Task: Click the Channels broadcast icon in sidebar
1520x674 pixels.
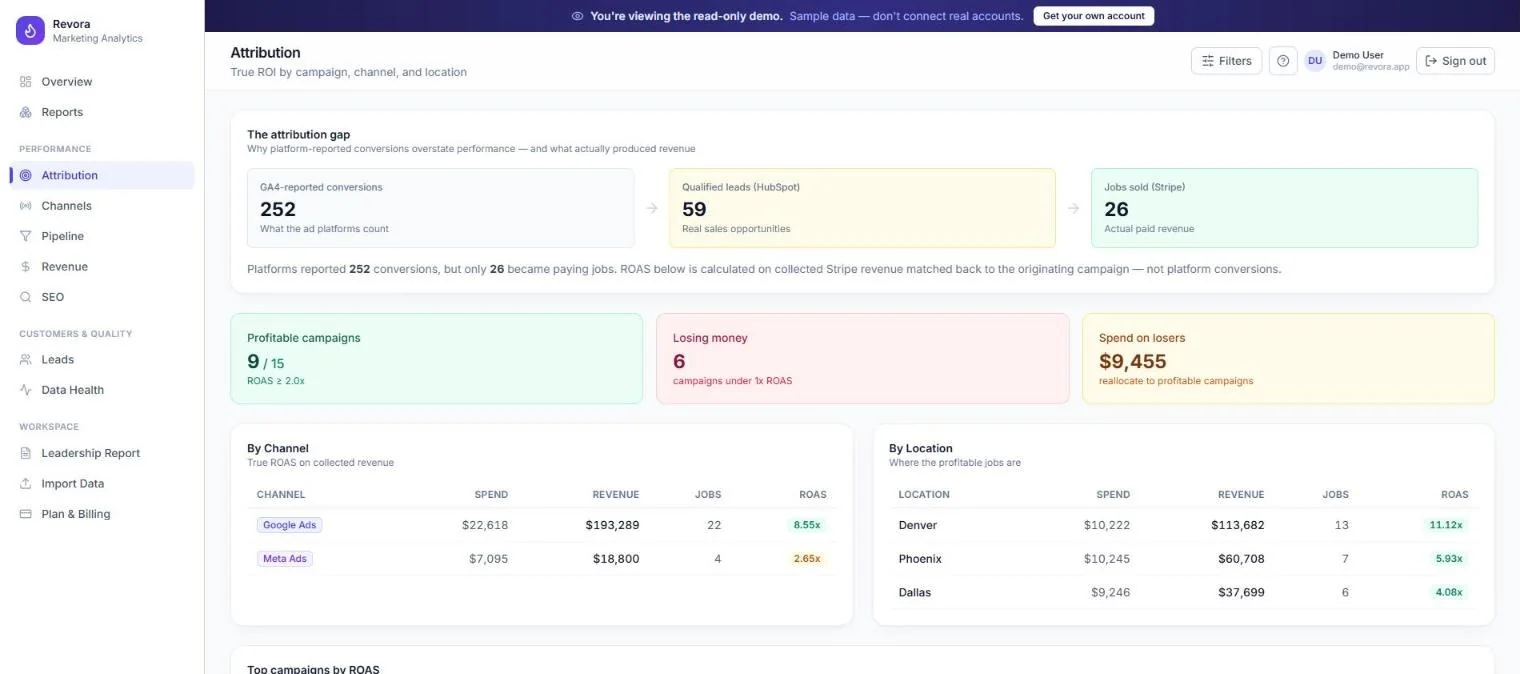Action: 26,206
